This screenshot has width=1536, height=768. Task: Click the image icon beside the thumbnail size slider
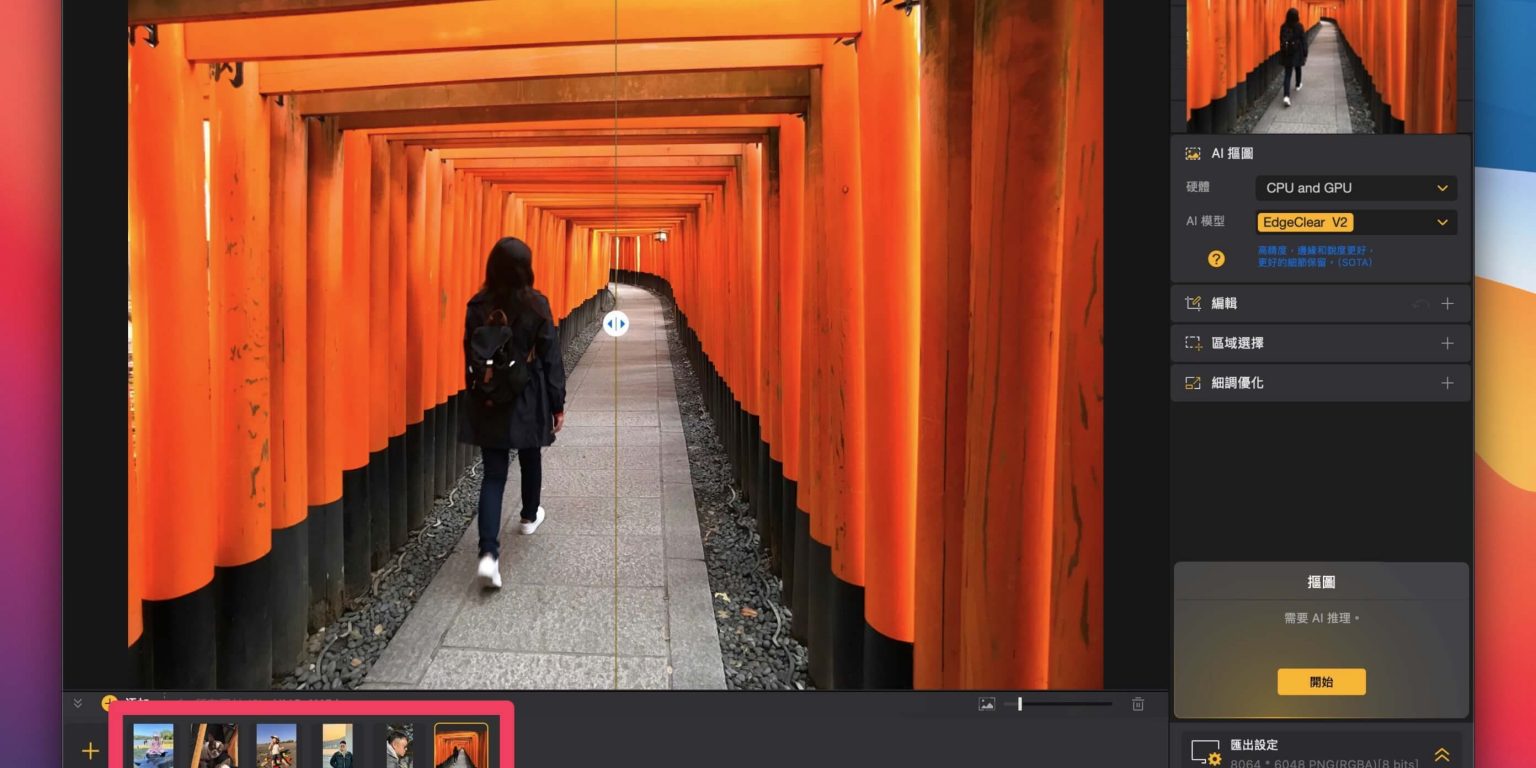pyautogui.click(x=986, y=704)
